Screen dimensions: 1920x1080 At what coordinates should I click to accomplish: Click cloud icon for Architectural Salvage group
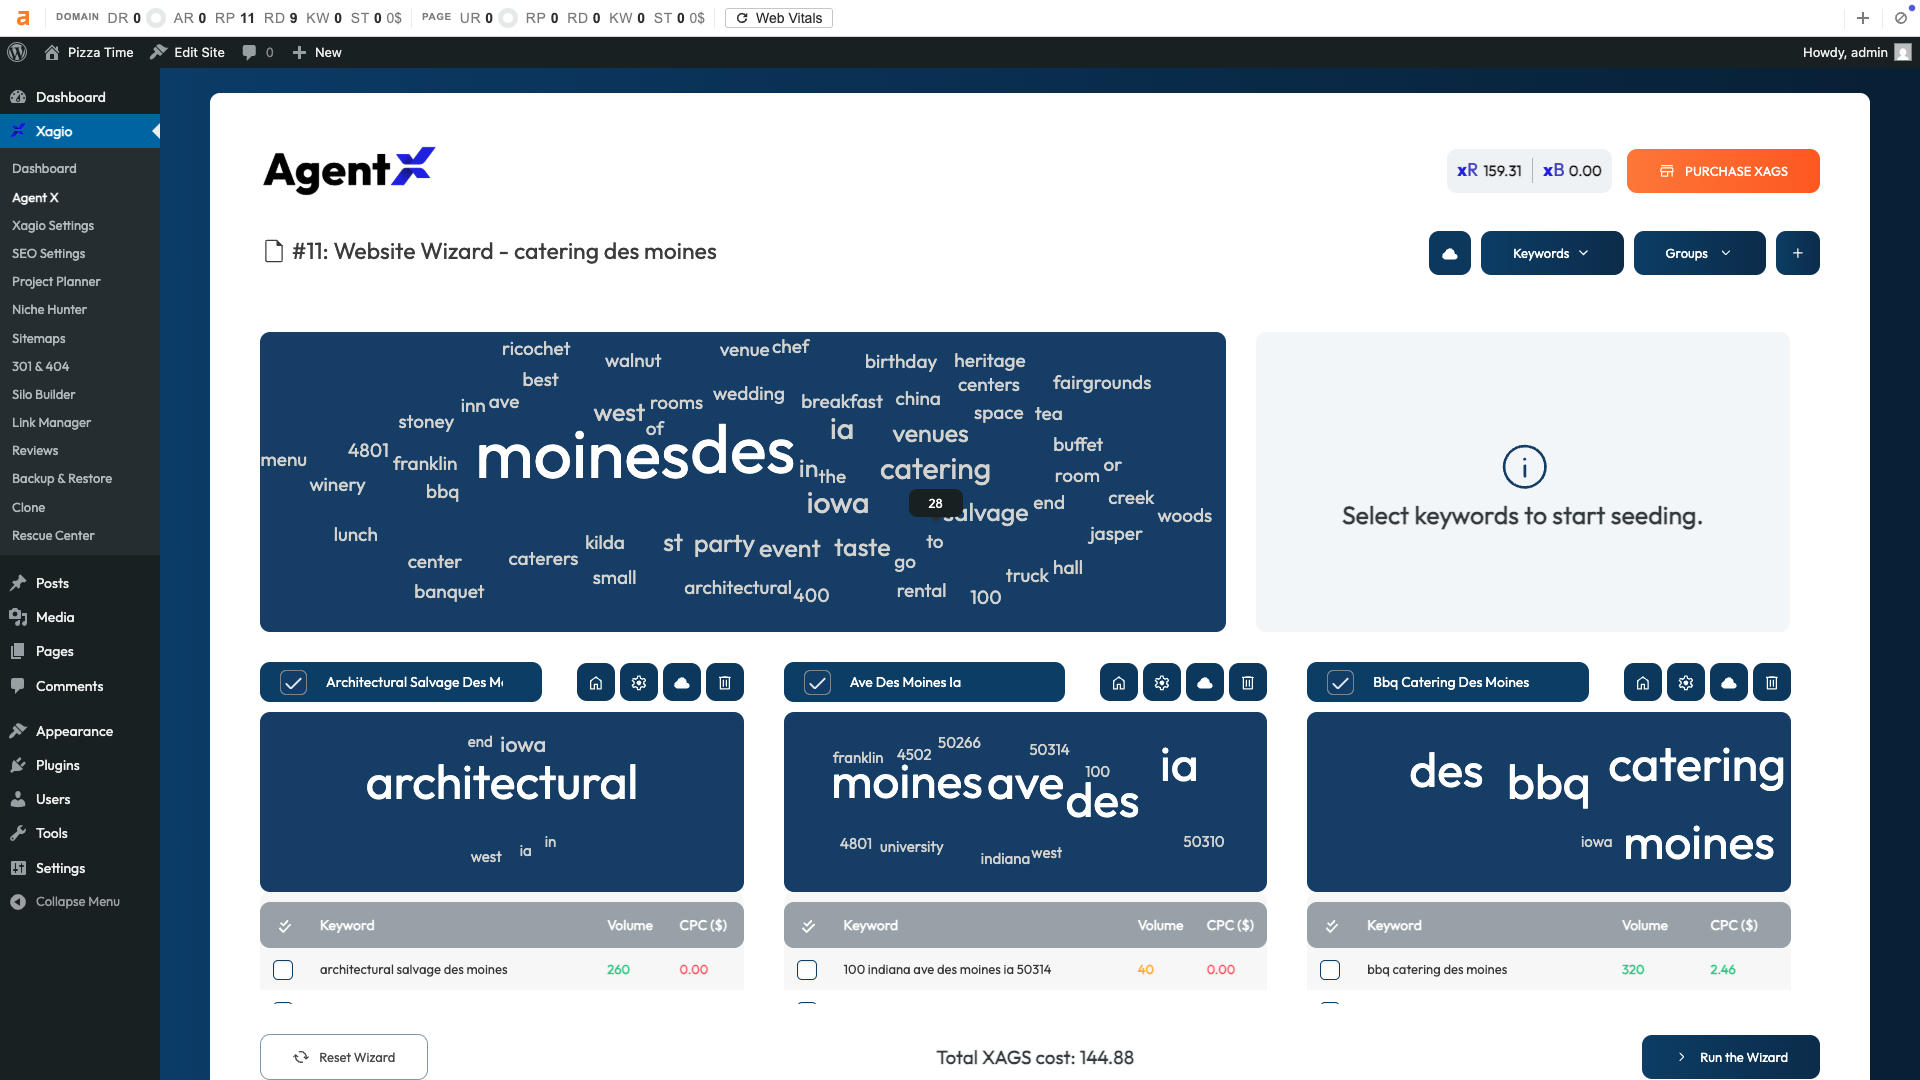682,683
